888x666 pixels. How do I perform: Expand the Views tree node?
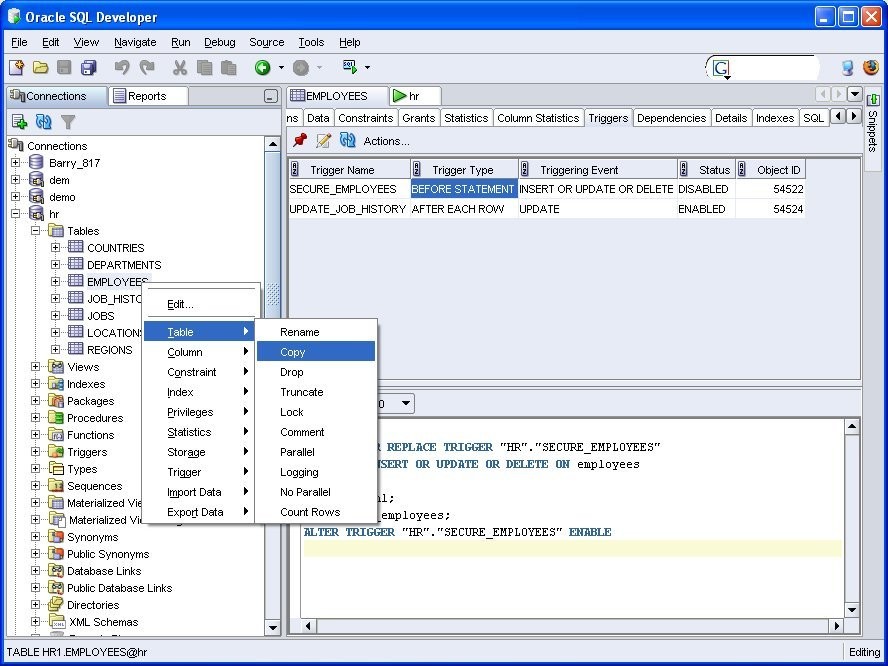click(38, 366)
